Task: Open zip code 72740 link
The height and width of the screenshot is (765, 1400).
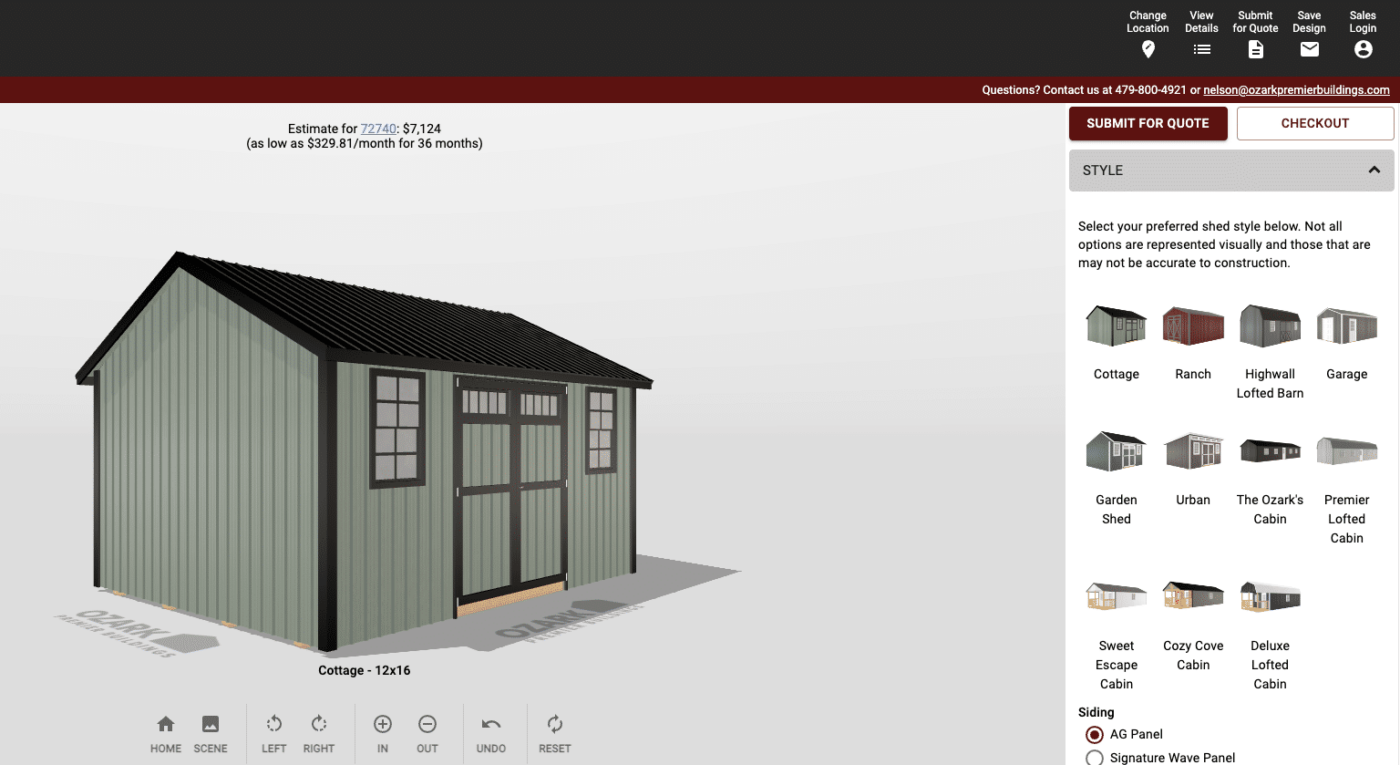Action: click(378, 128)
